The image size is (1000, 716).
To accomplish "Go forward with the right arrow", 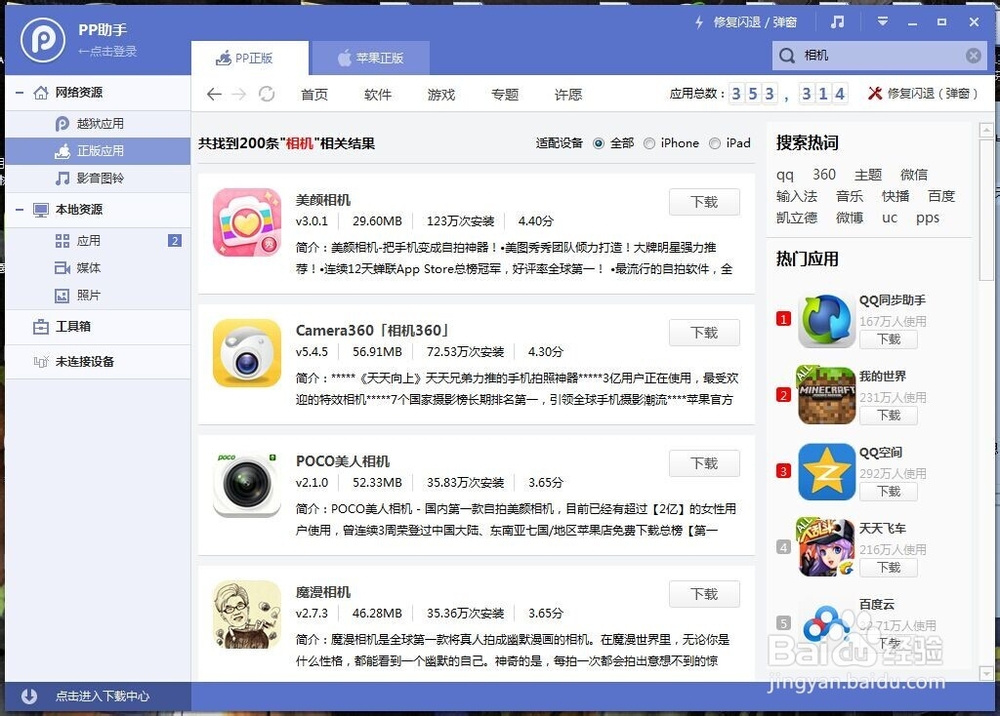I will click(x=239, y=94).
